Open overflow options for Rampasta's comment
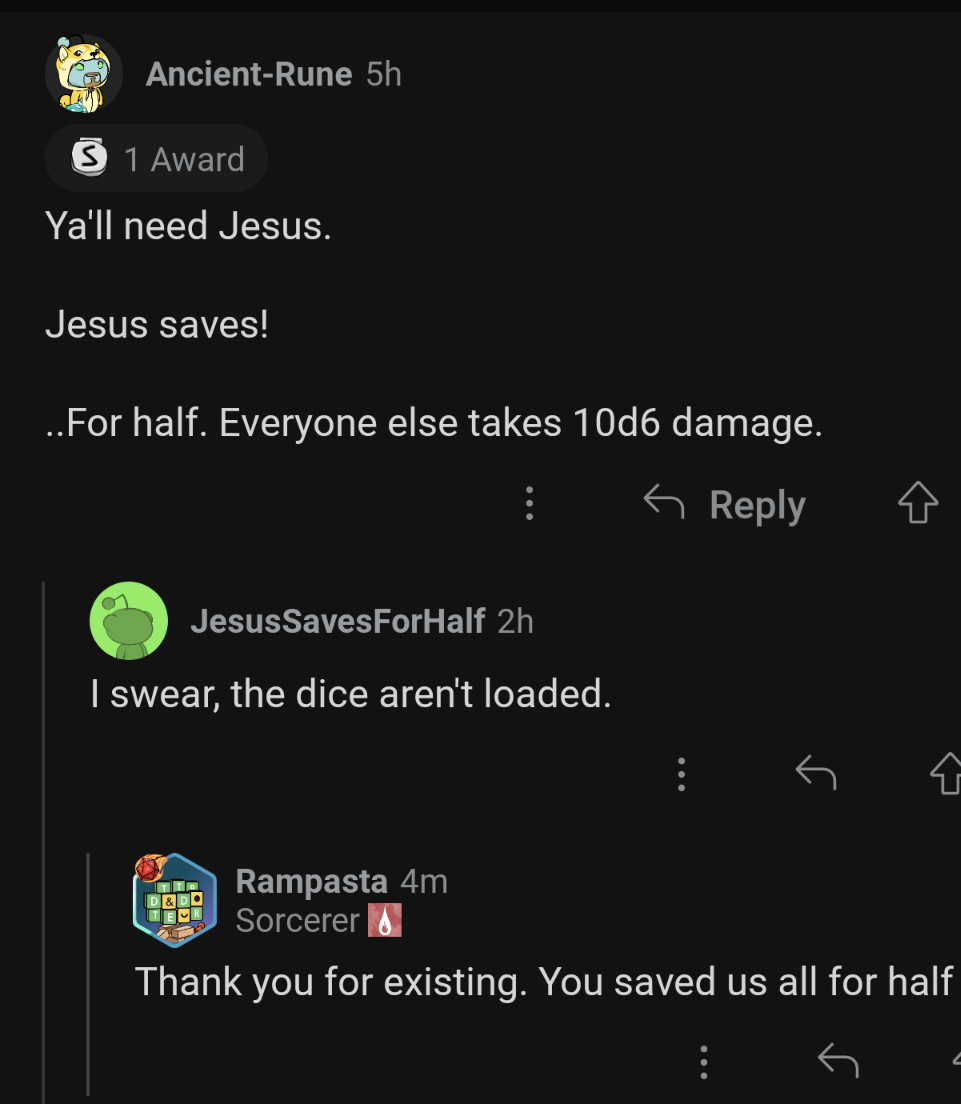 704,1060
